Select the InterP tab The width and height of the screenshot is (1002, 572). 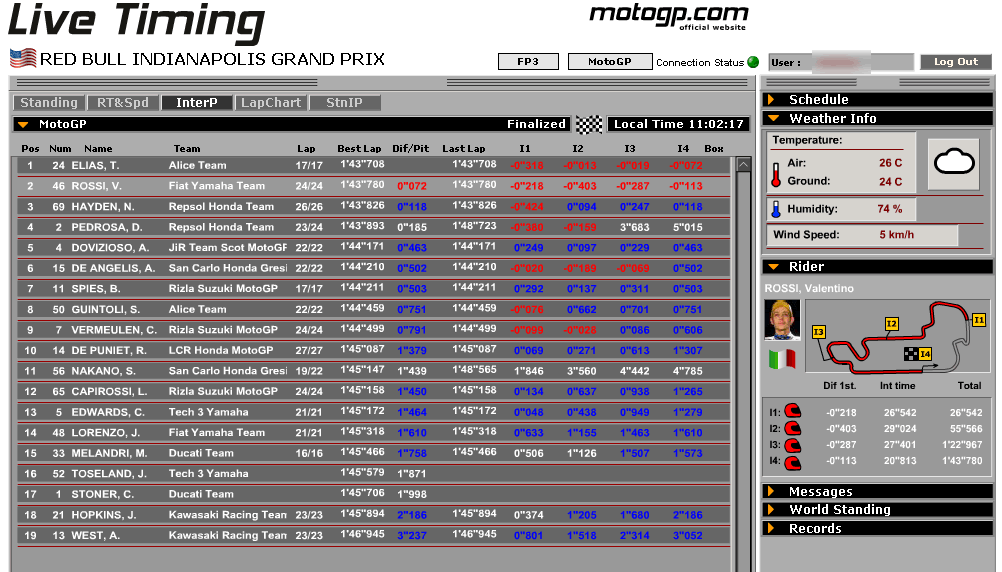pos(197,102)
